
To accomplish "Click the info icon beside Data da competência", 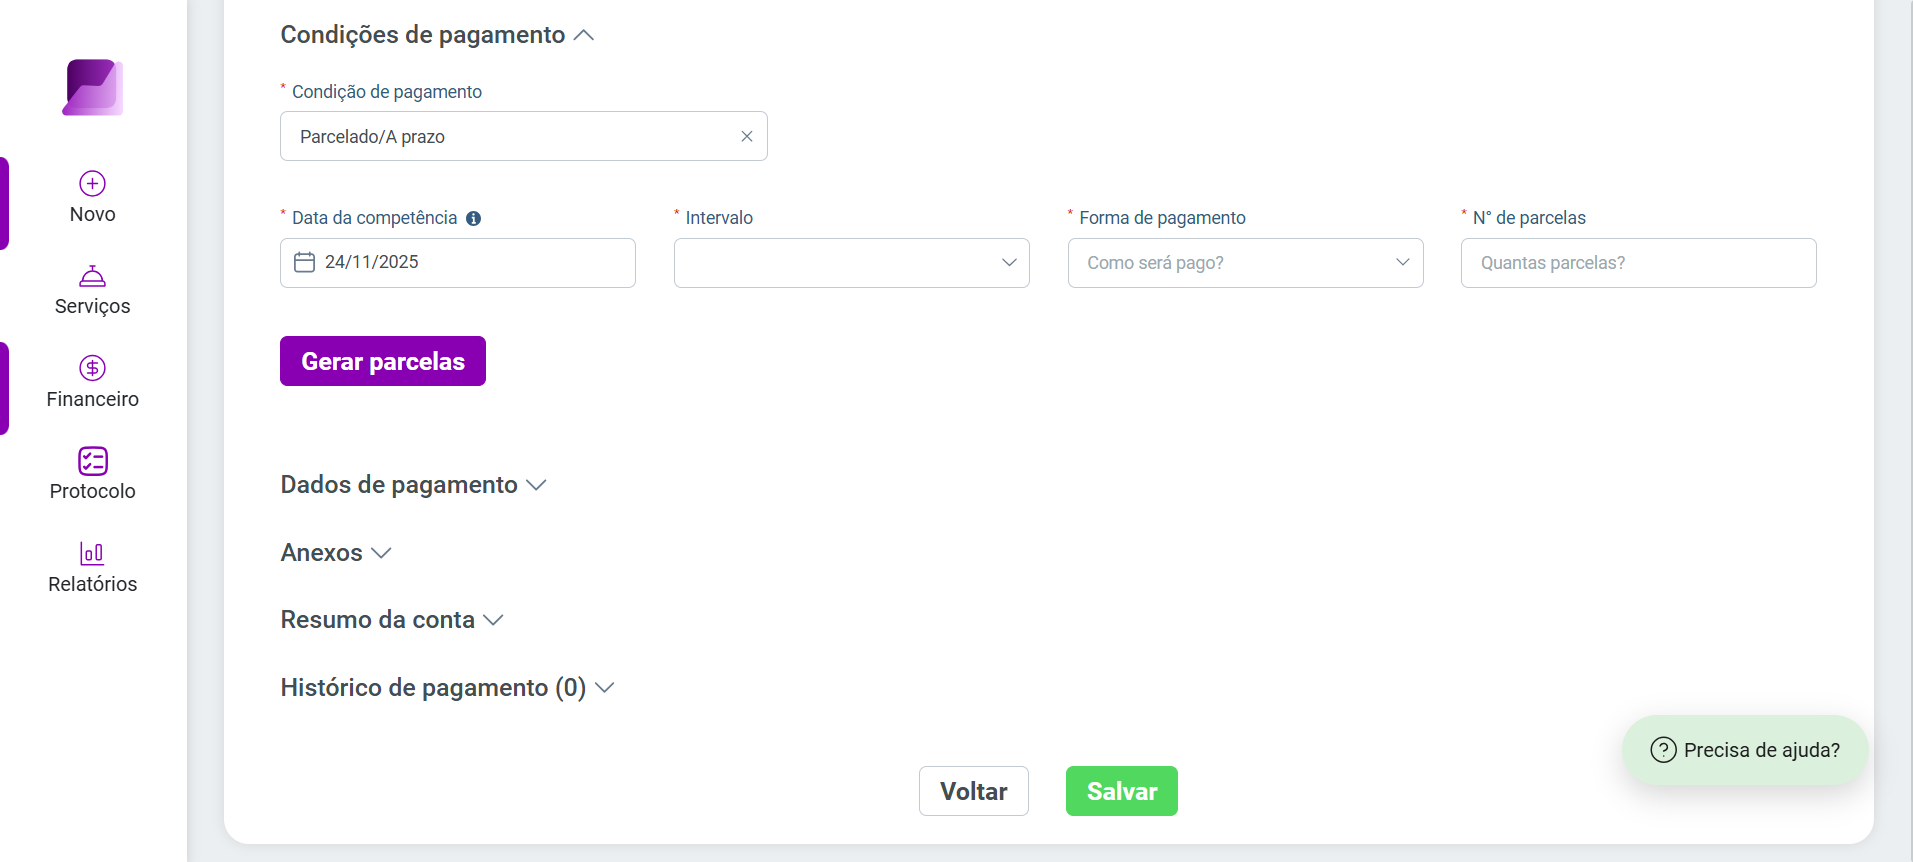I will click(x=474, y=218).
